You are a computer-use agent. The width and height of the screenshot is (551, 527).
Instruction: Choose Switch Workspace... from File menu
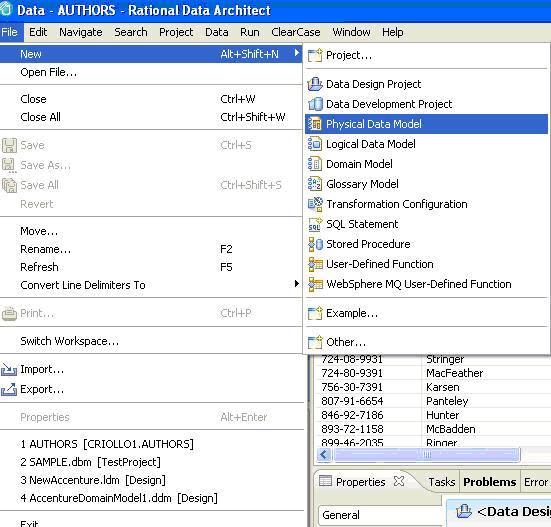(151, 341)
